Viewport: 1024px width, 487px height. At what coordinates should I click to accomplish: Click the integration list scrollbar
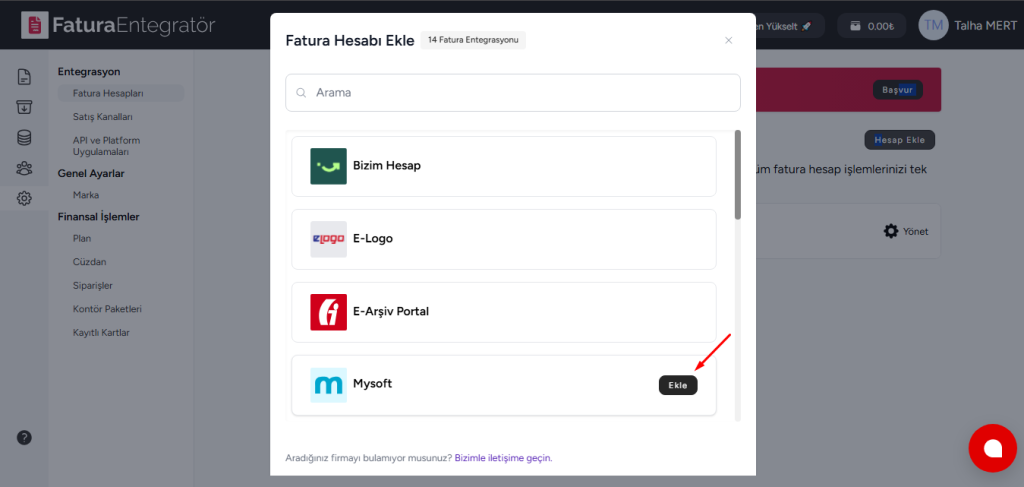click(738, 175)
